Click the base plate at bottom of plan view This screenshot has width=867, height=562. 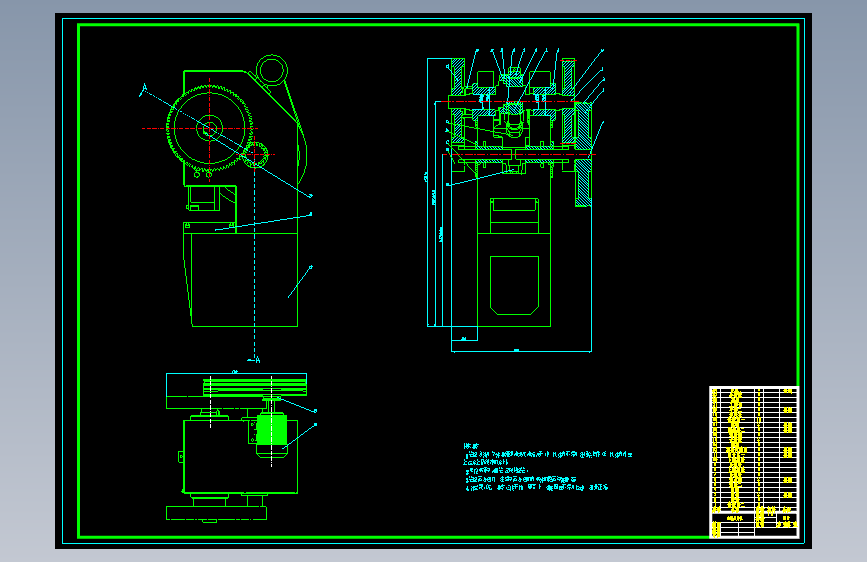216,513
